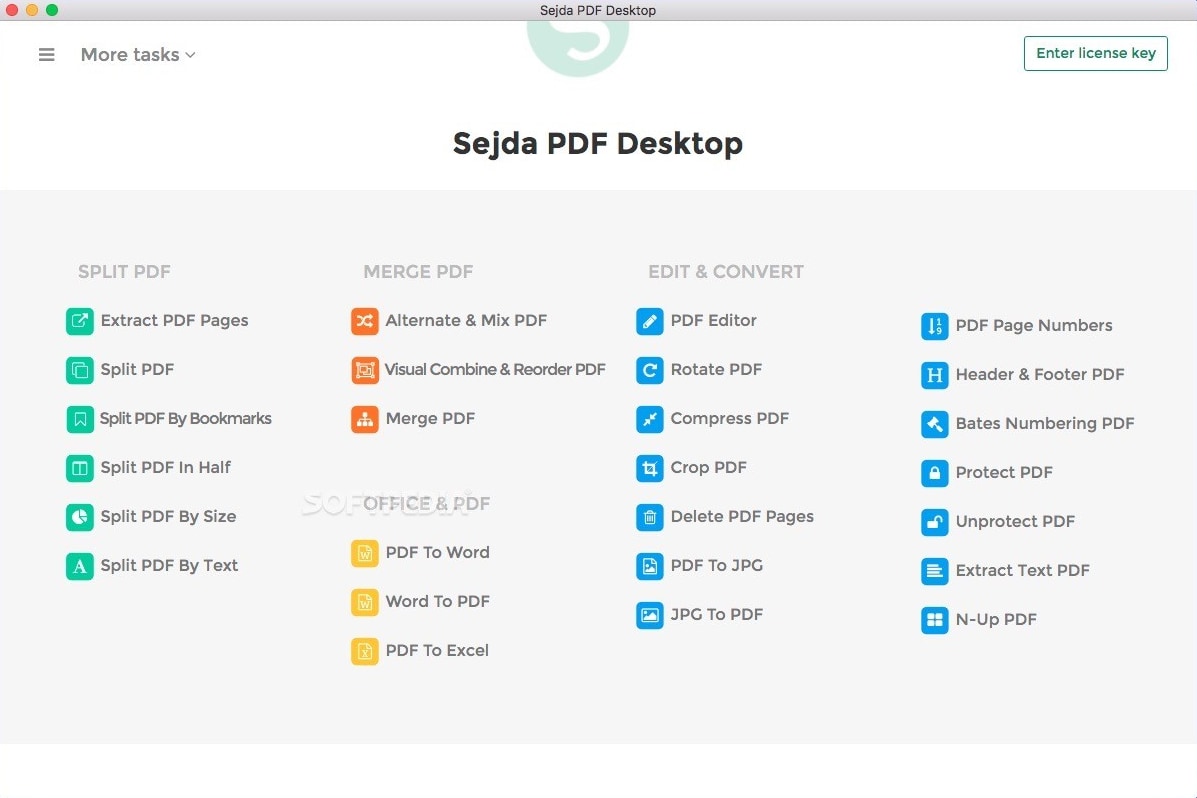The width and height of the screenshot is (1197, 798).
Task: Click the JPG To PDF icon
Action: click(x=650, y=615)
